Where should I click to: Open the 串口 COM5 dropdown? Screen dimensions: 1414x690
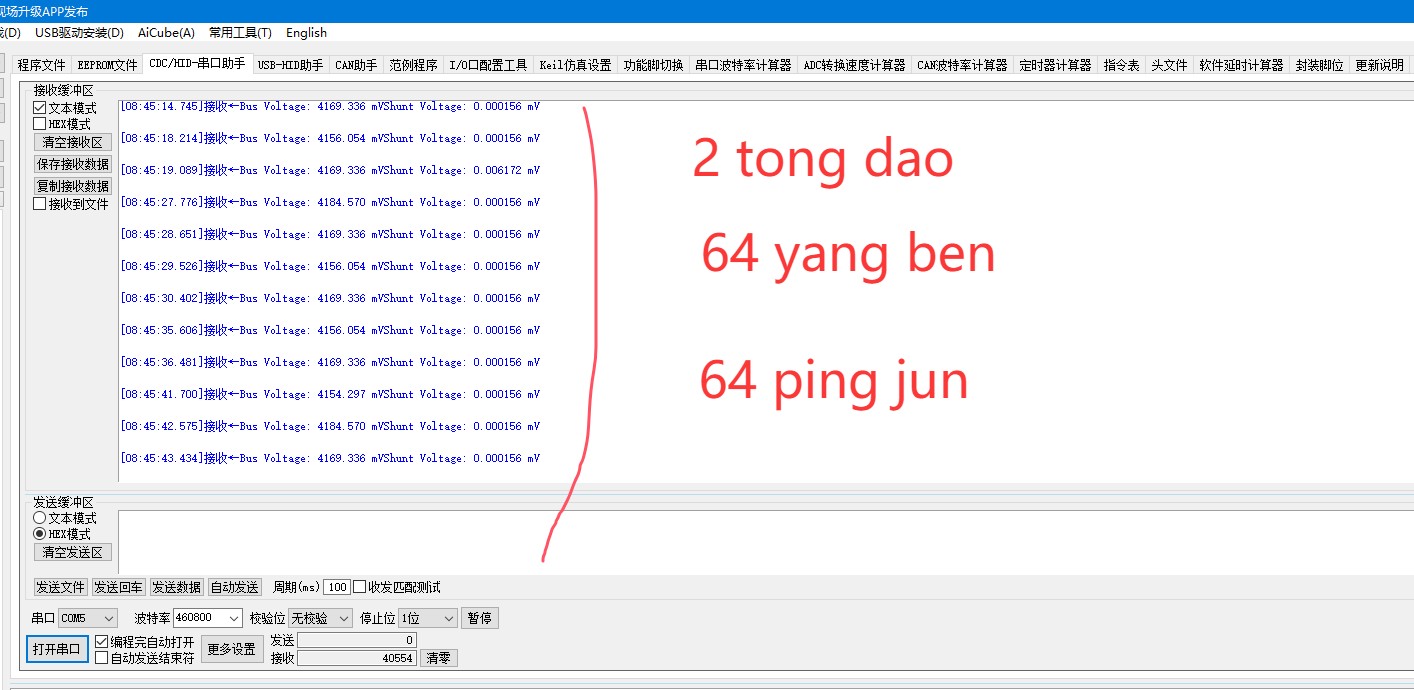pos(87,619)
